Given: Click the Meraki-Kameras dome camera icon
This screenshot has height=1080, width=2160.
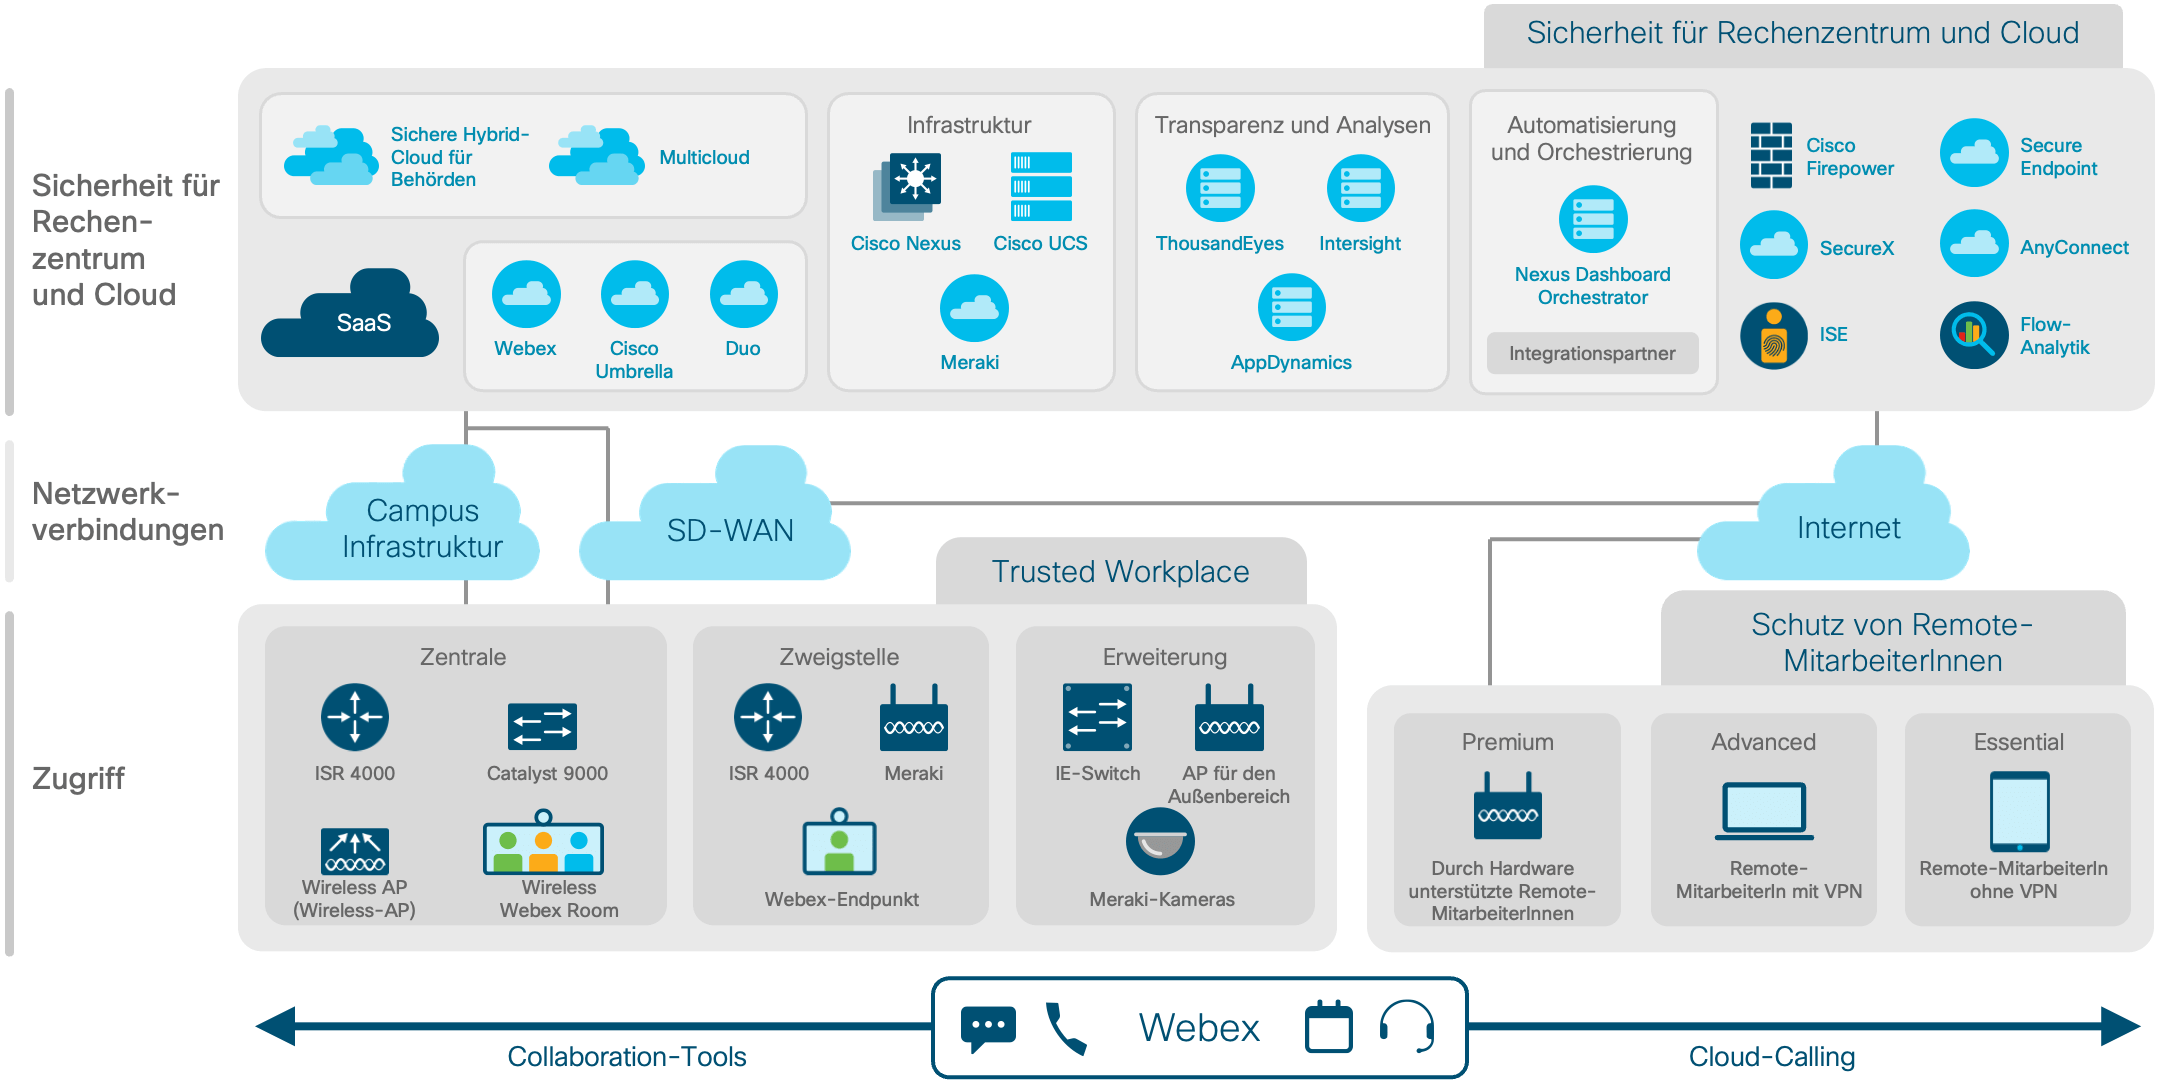Looking at the screenshot, I should point(1160,842).
